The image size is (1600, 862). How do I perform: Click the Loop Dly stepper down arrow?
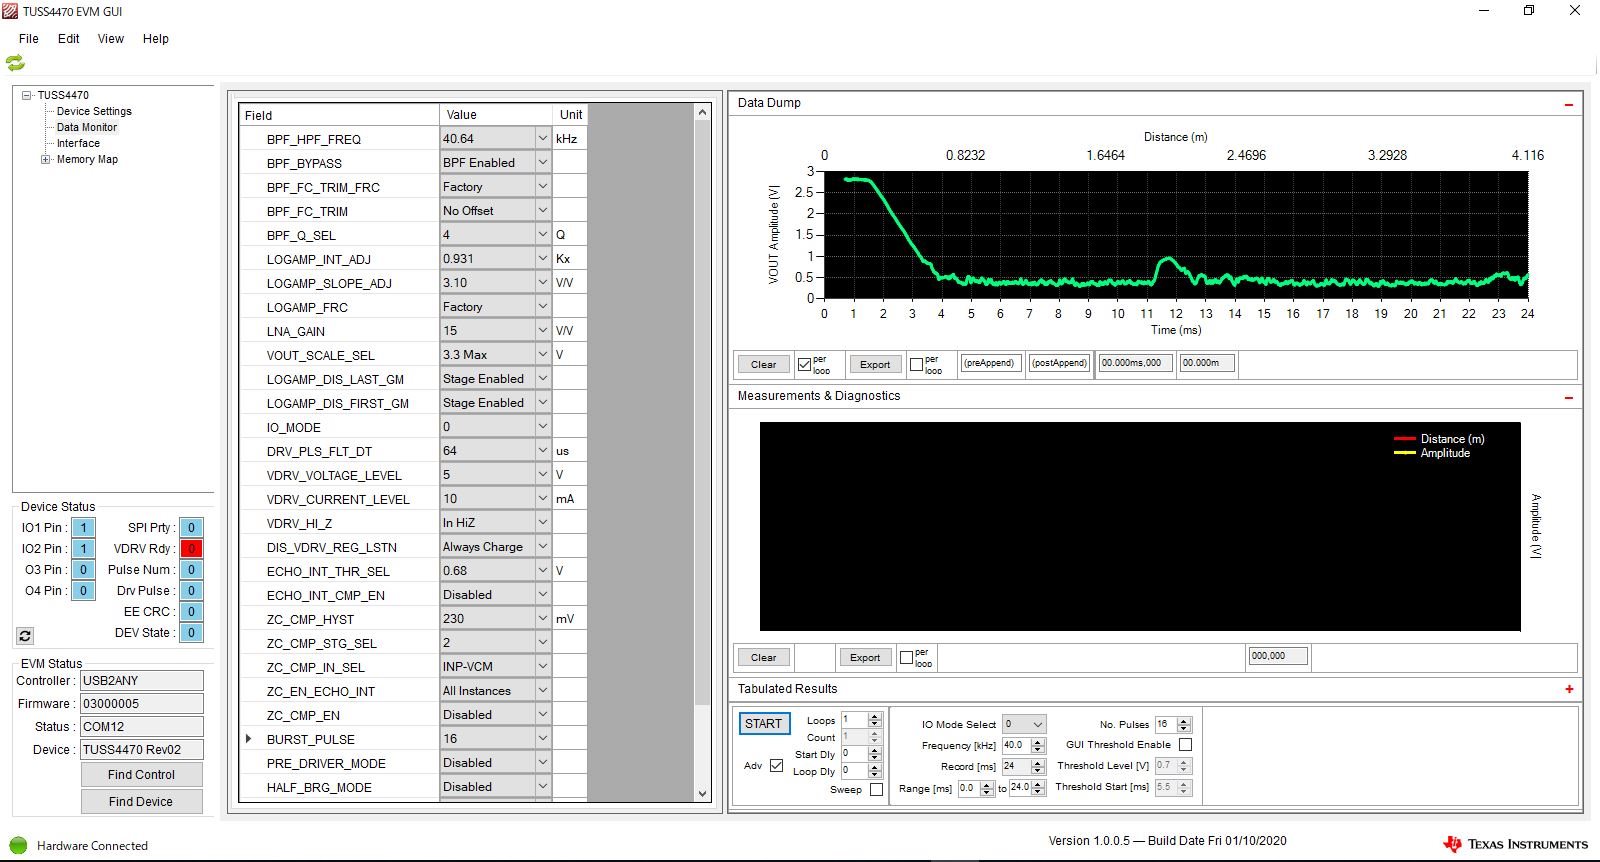[875, 775]
